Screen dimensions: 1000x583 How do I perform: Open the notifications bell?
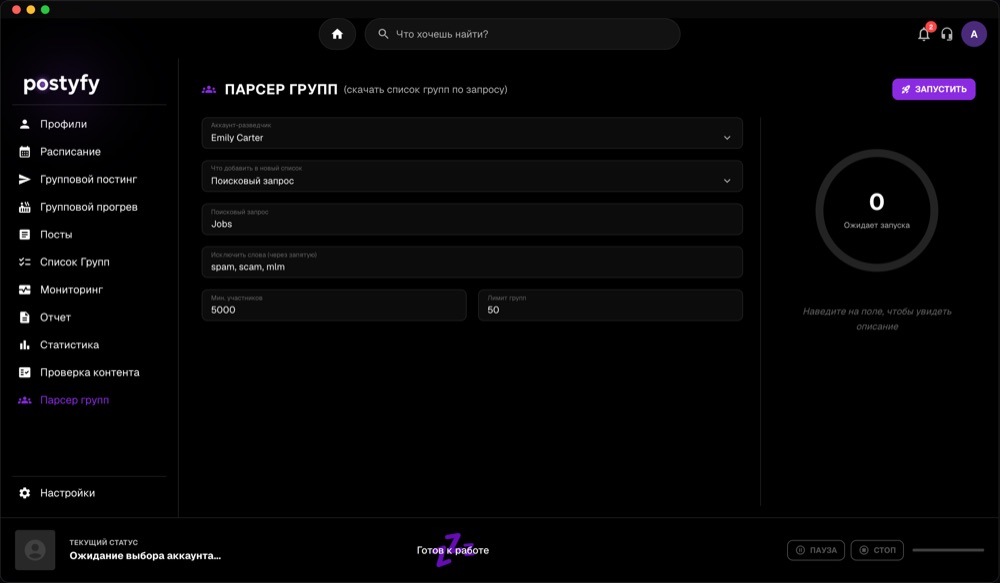tap(923, 34)
